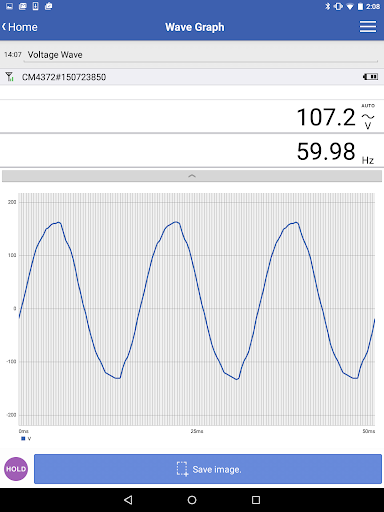This screenshot has width=384, height=512.
Task: Tap the picture notification icon
Action: tap(9, 6)
